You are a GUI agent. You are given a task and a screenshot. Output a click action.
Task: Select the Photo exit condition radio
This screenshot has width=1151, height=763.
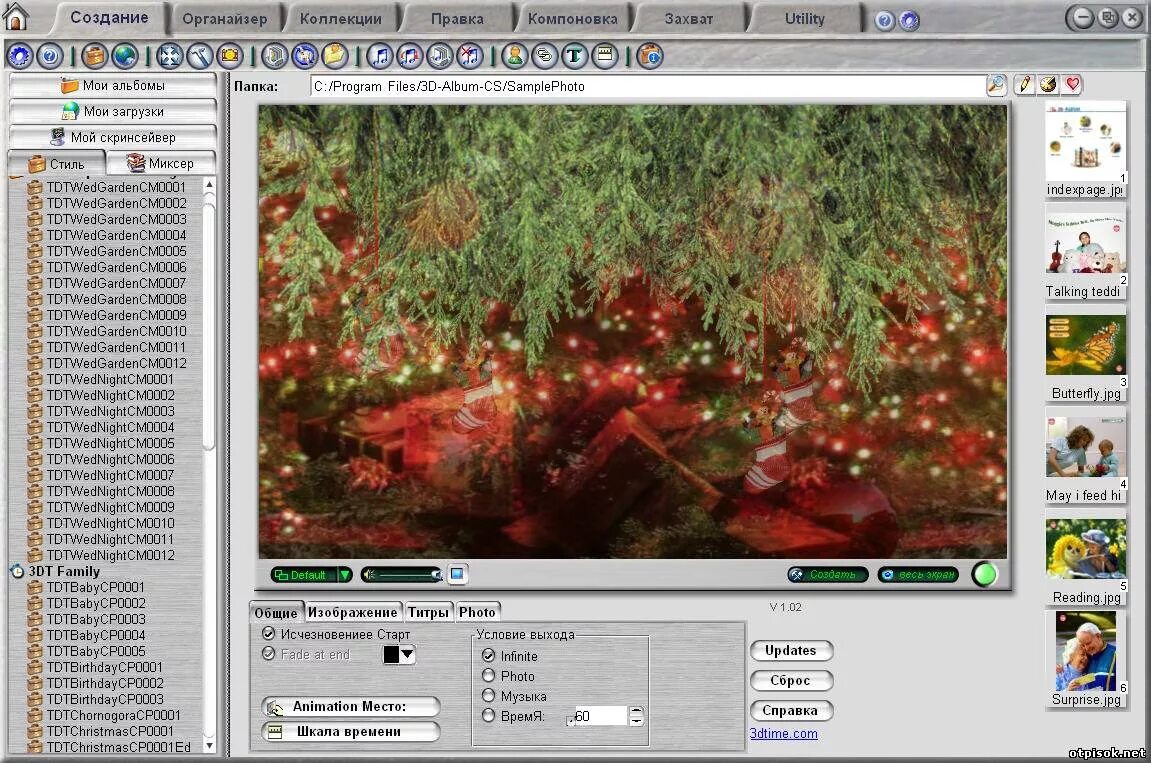(489, 675)
